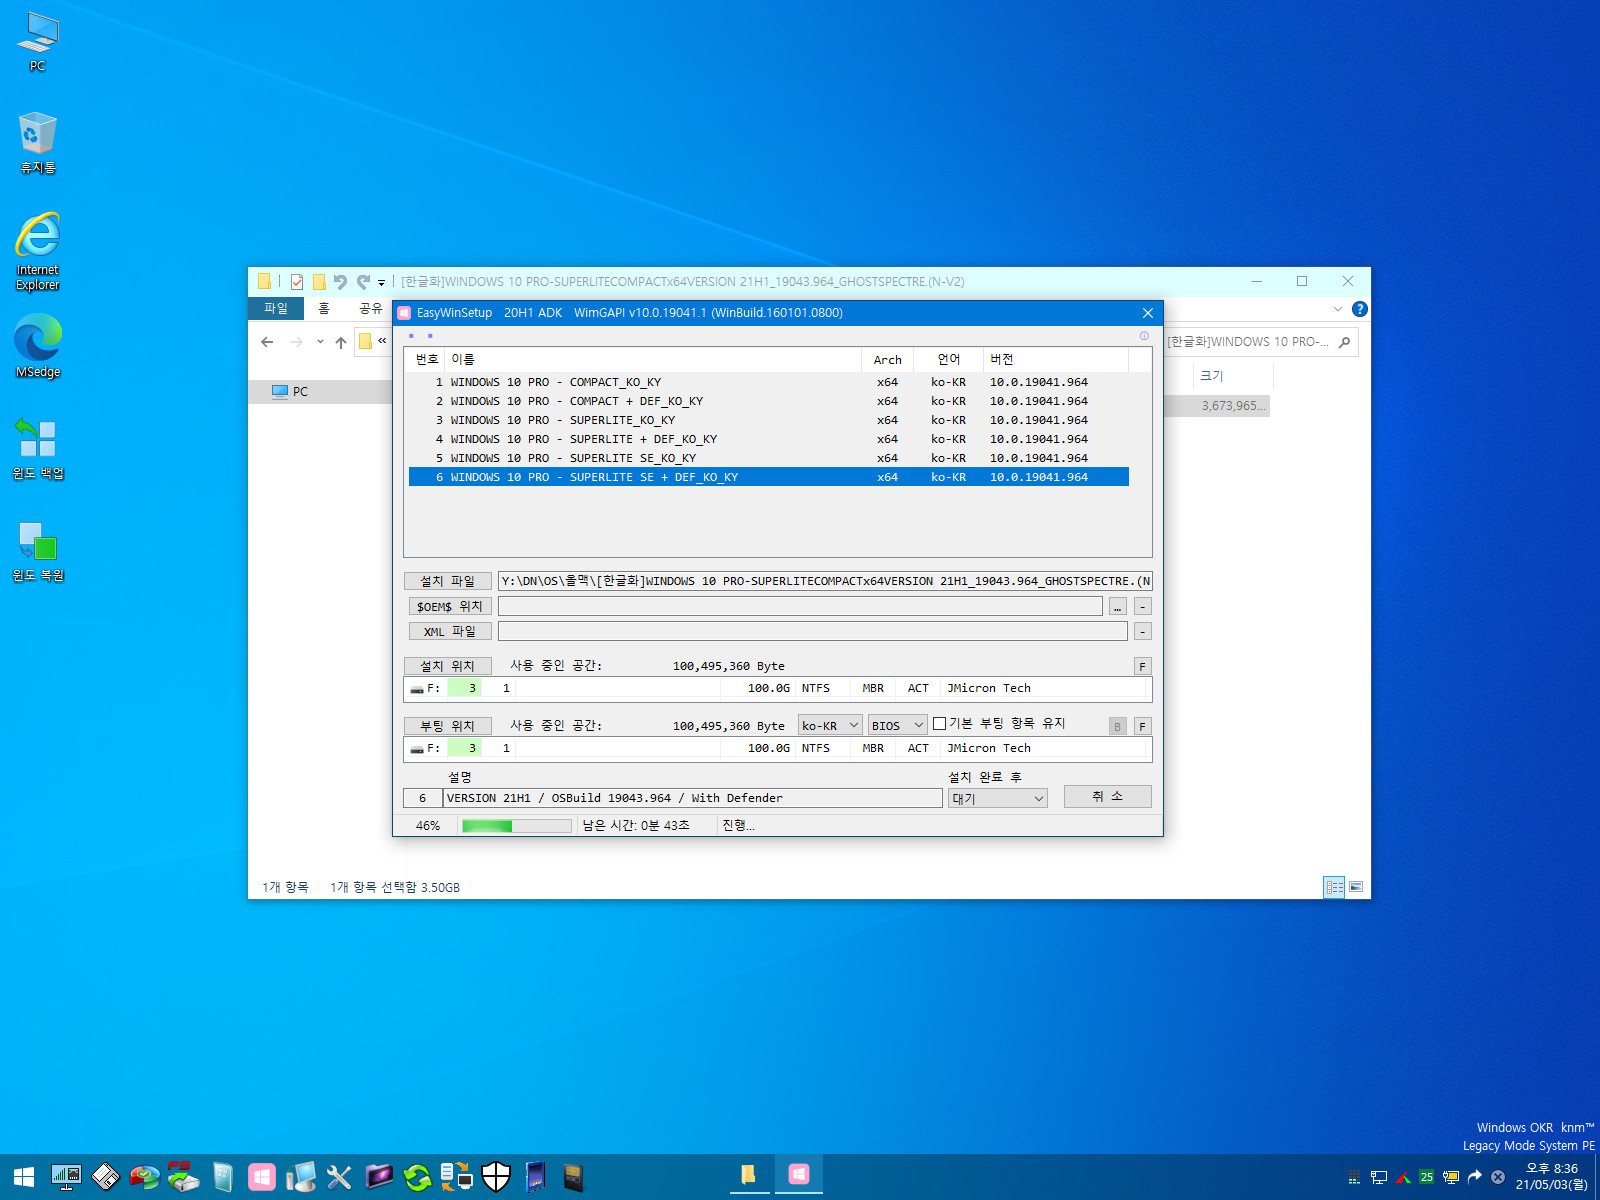Image resolution: width=1600 pixels, height=1200 pixels.
Task: Open the floppy disk taskbar icon
Action: [x=105, y=1177]
